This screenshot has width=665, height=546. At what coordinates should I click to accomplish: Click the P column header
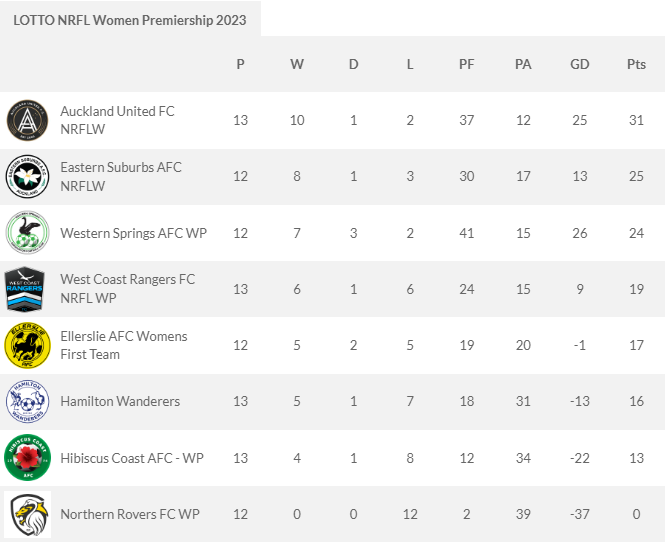point(240,64)
